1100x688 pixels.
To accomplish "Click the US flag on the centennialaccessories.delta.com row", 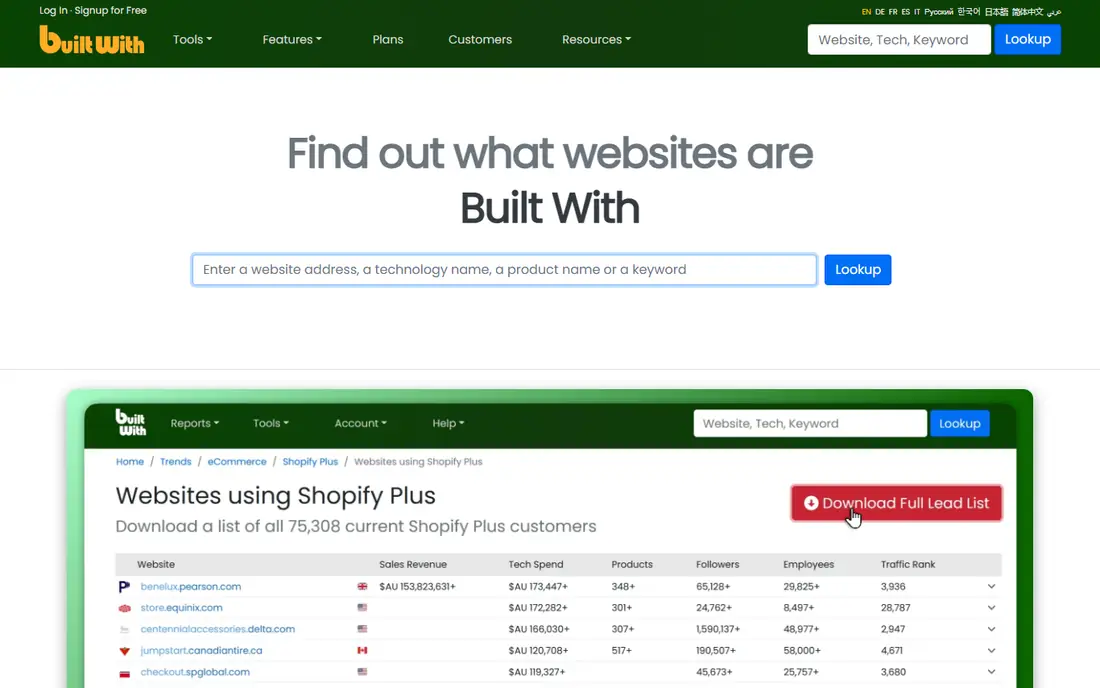I will click(362, 629).
